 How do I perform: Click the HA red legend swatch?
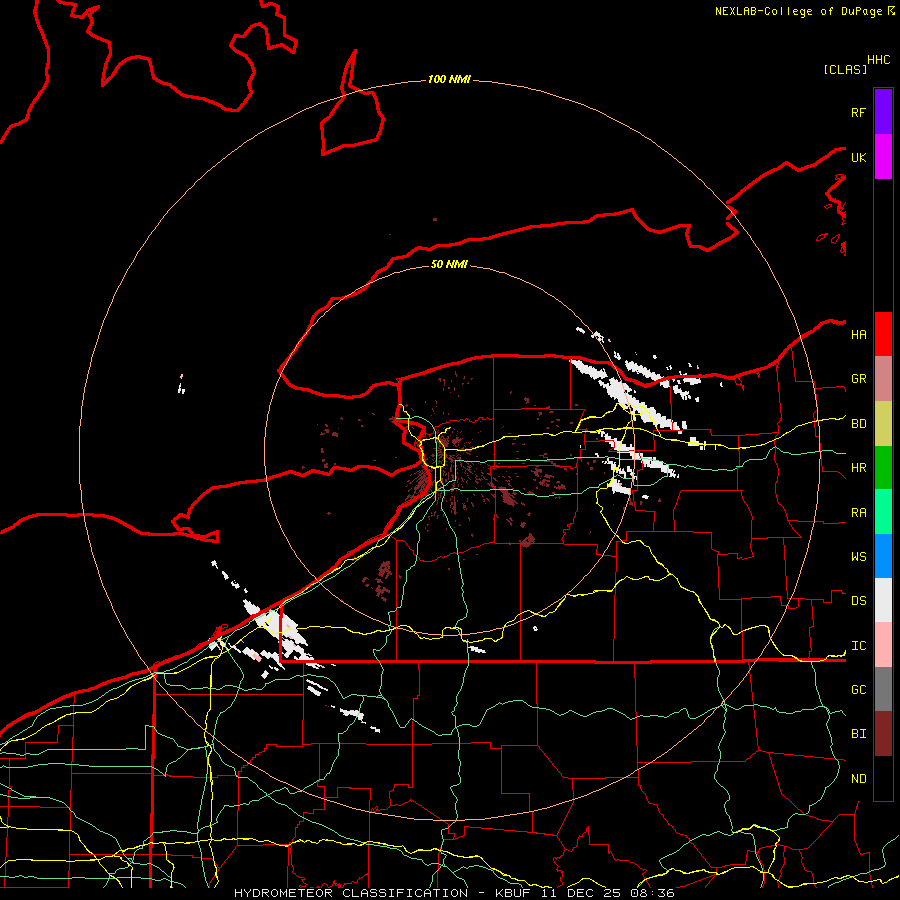[883, 334]
